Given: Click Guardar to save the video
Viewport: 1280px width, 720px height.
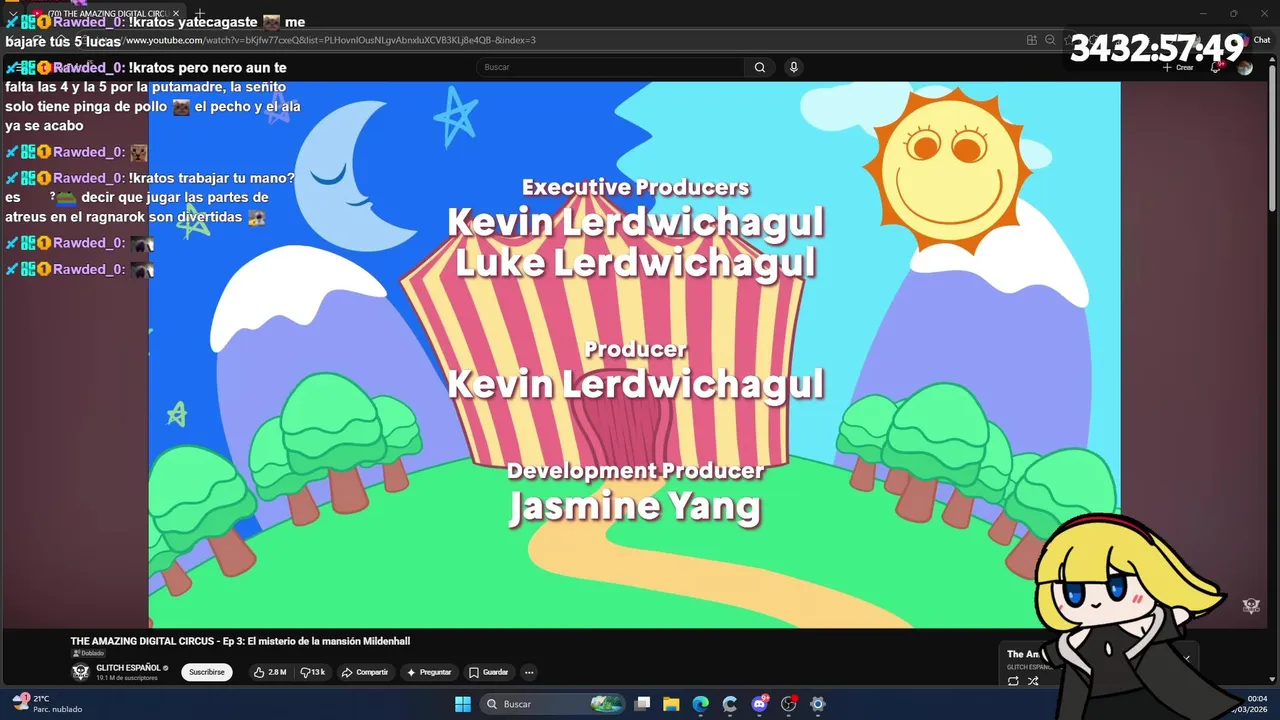Looking at the screenshot, I should (489, 672).
